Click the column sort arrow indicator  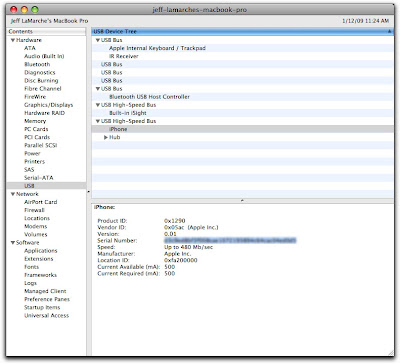click(389, 31)
